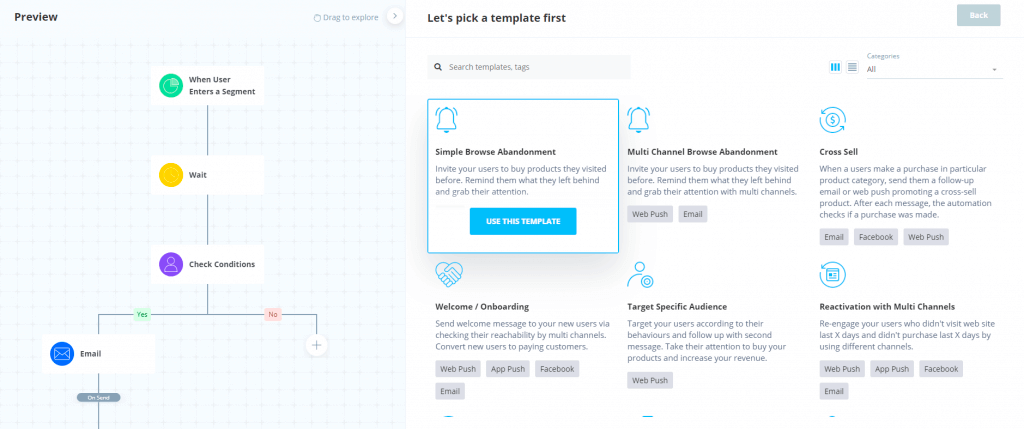Select the blue Email envelope icon
Viewport: 1024px width, 429px height.
click(x=62, y=353)
